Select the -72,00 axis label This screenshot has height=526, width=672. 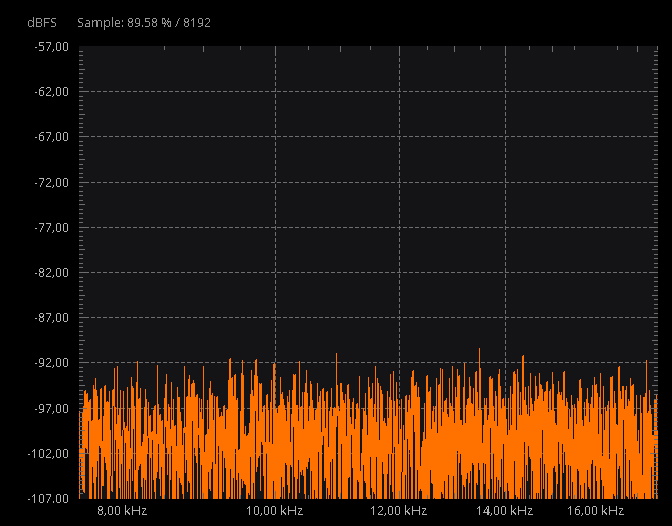48,183
